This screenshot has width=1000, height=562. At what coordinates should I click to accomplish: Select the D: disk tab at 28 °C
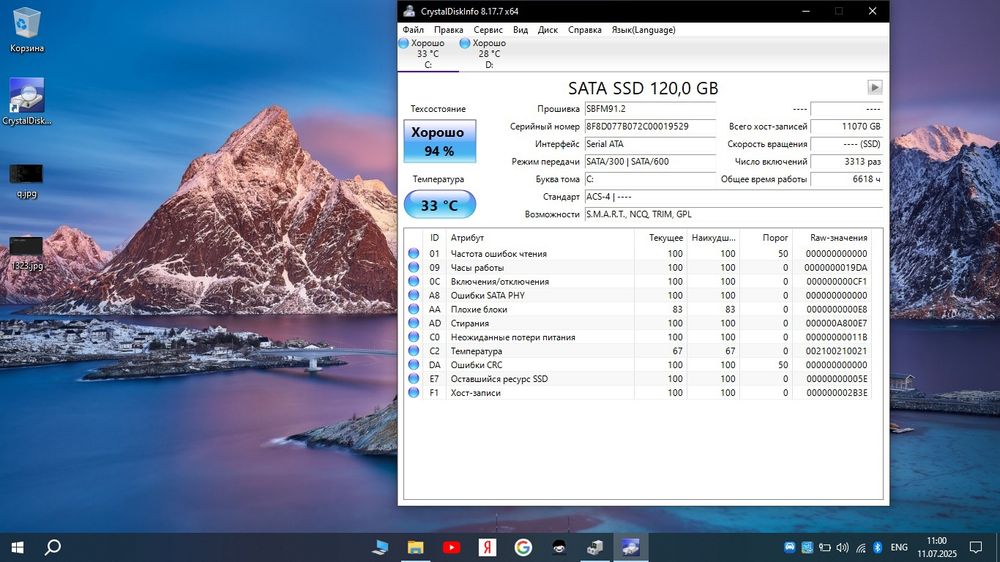point(489,54)
